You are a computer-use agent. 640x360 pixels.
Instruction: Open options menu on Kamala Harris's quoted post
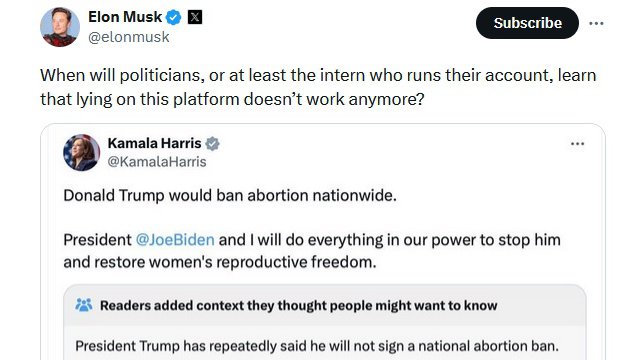pos(577,144)
